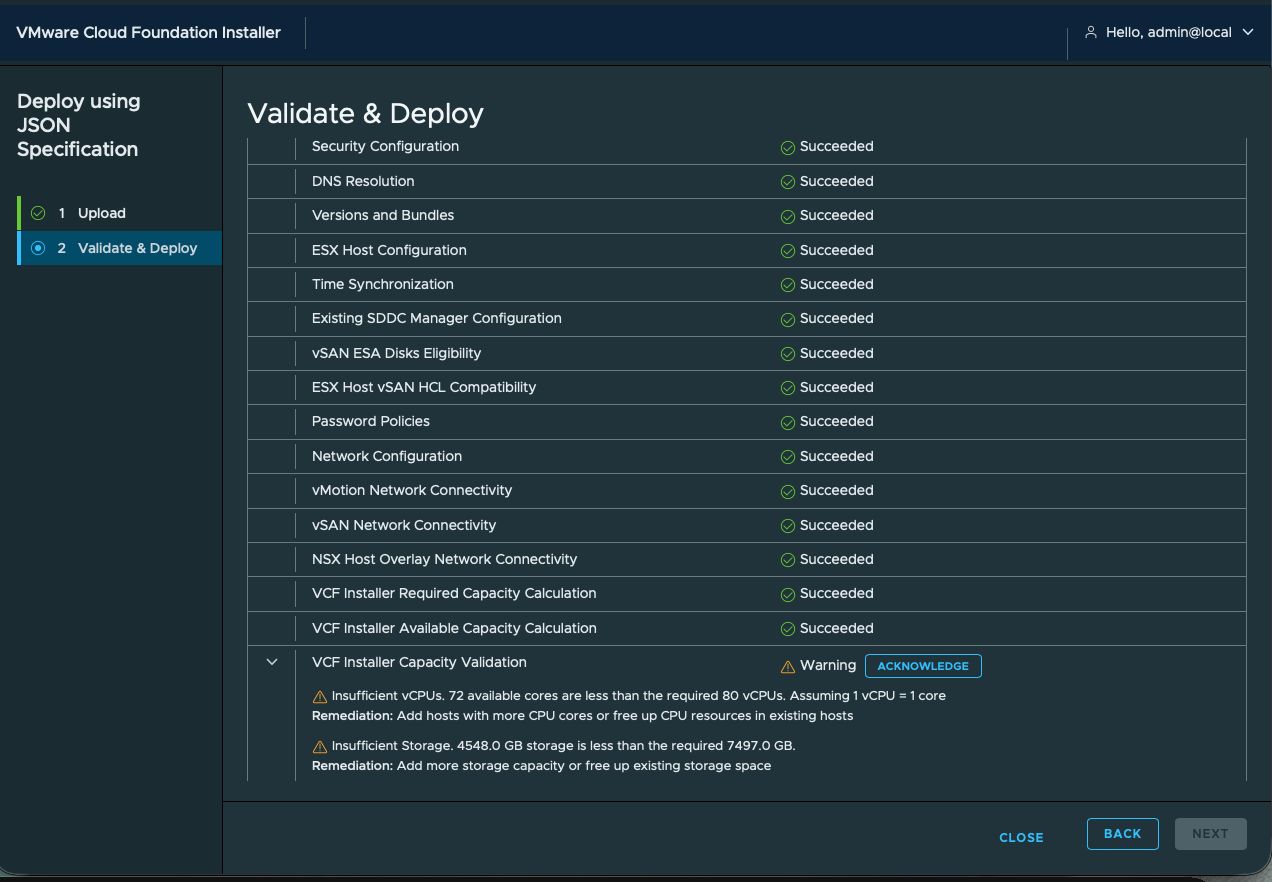1272x882 pixels.
Task: Click the BACK button
Action: pyautogui.click(x=1122, y=834)
